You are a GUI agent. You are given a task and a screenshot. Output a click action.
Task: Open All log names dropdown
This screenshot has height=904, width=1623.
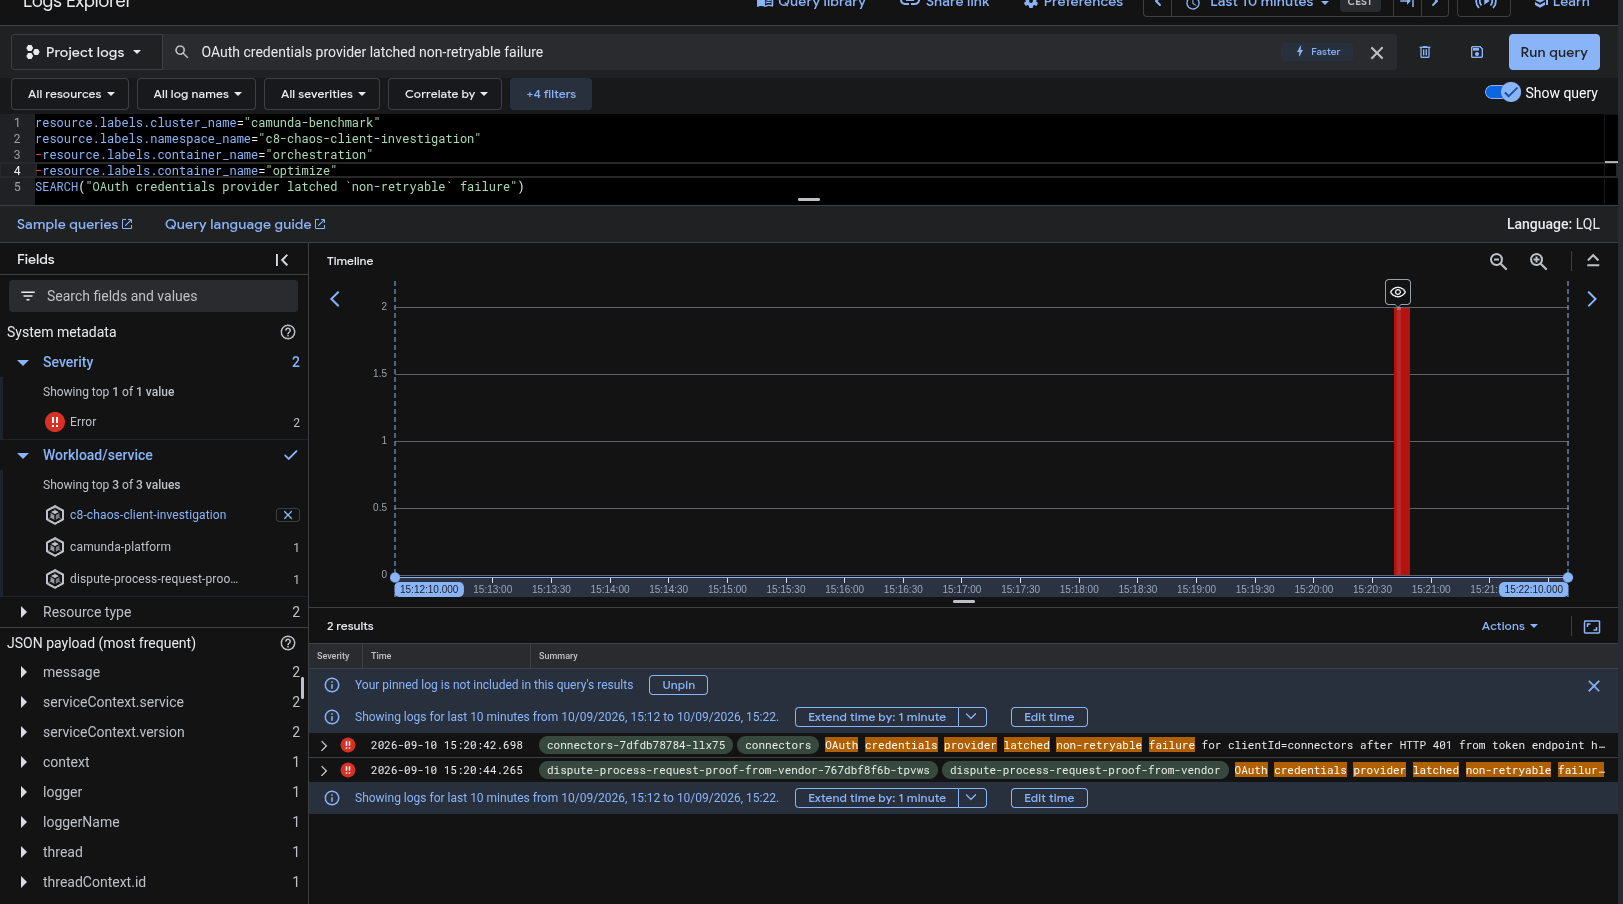tap(196, 94)
